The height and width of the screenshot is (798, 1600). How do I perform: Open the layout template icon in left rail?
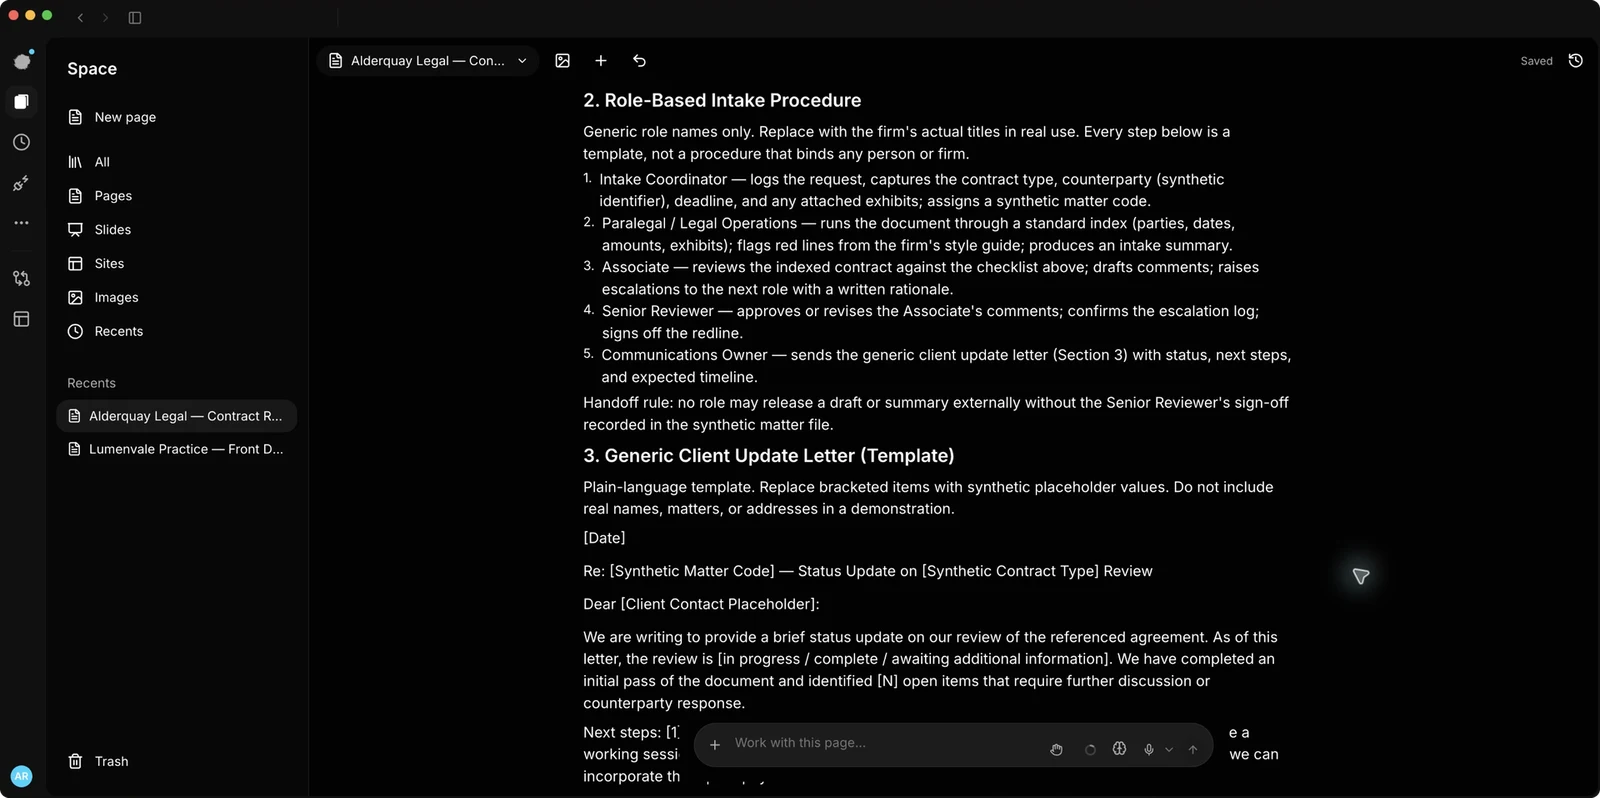(x=22, y=319)
